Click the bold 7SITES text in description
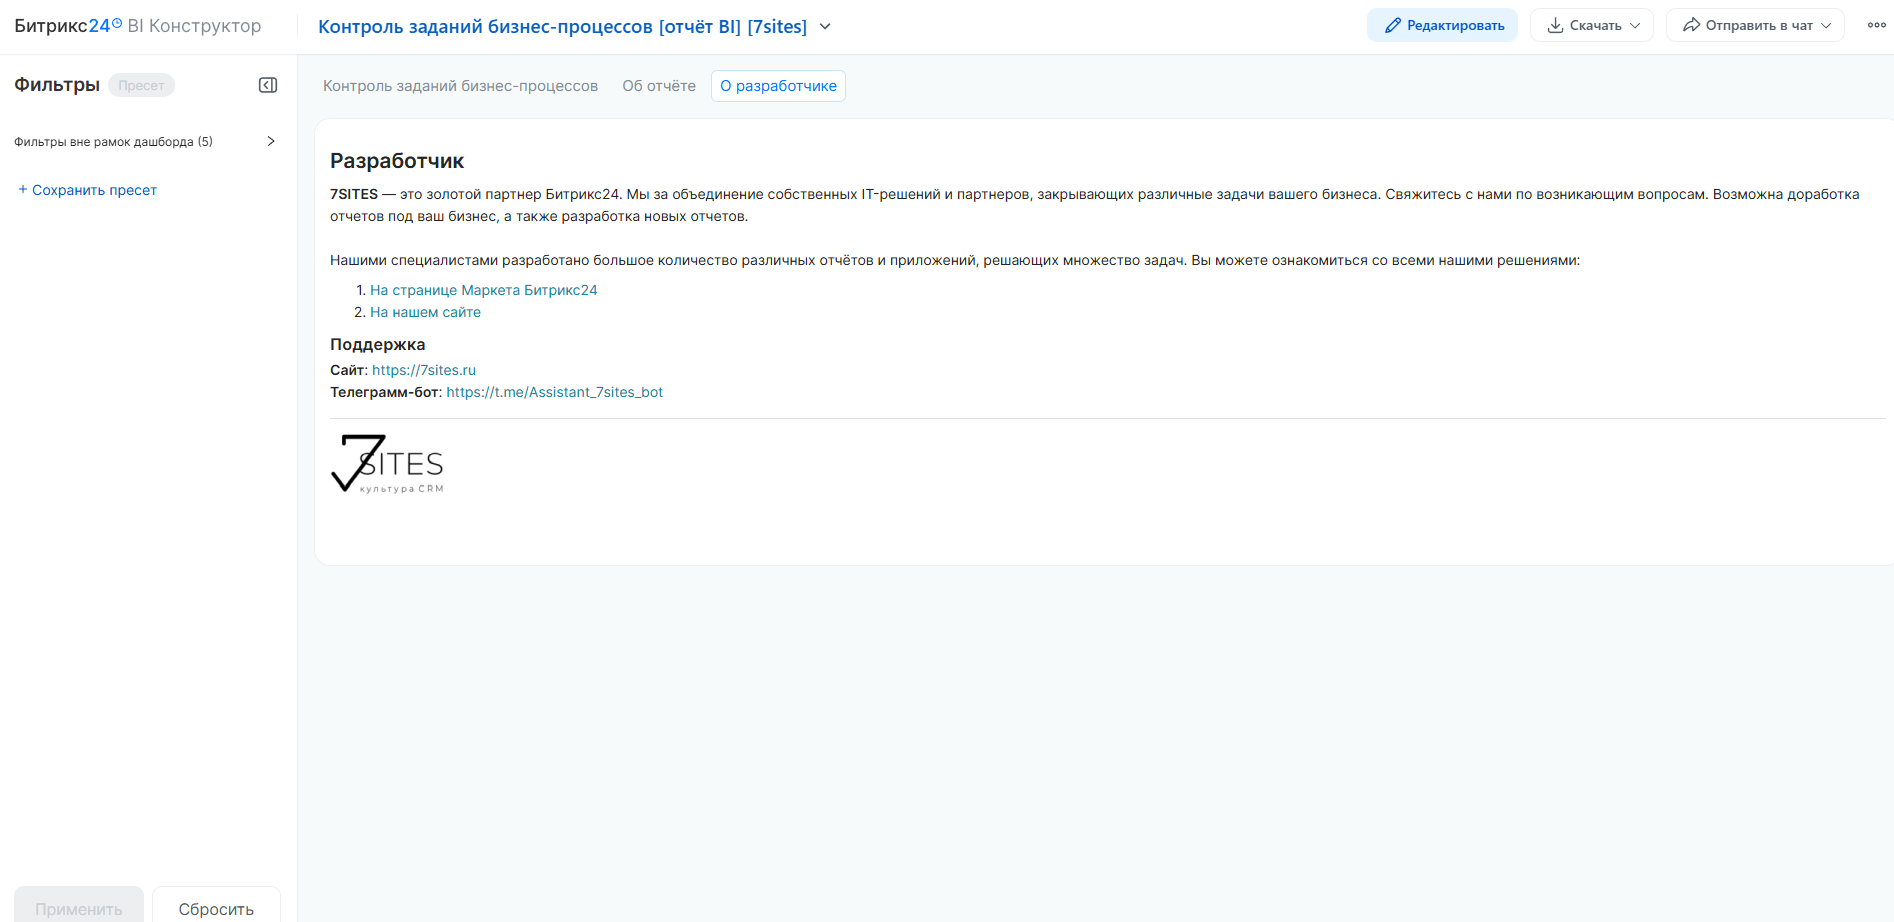This screenshot has width=1894, height=922. 354,194
